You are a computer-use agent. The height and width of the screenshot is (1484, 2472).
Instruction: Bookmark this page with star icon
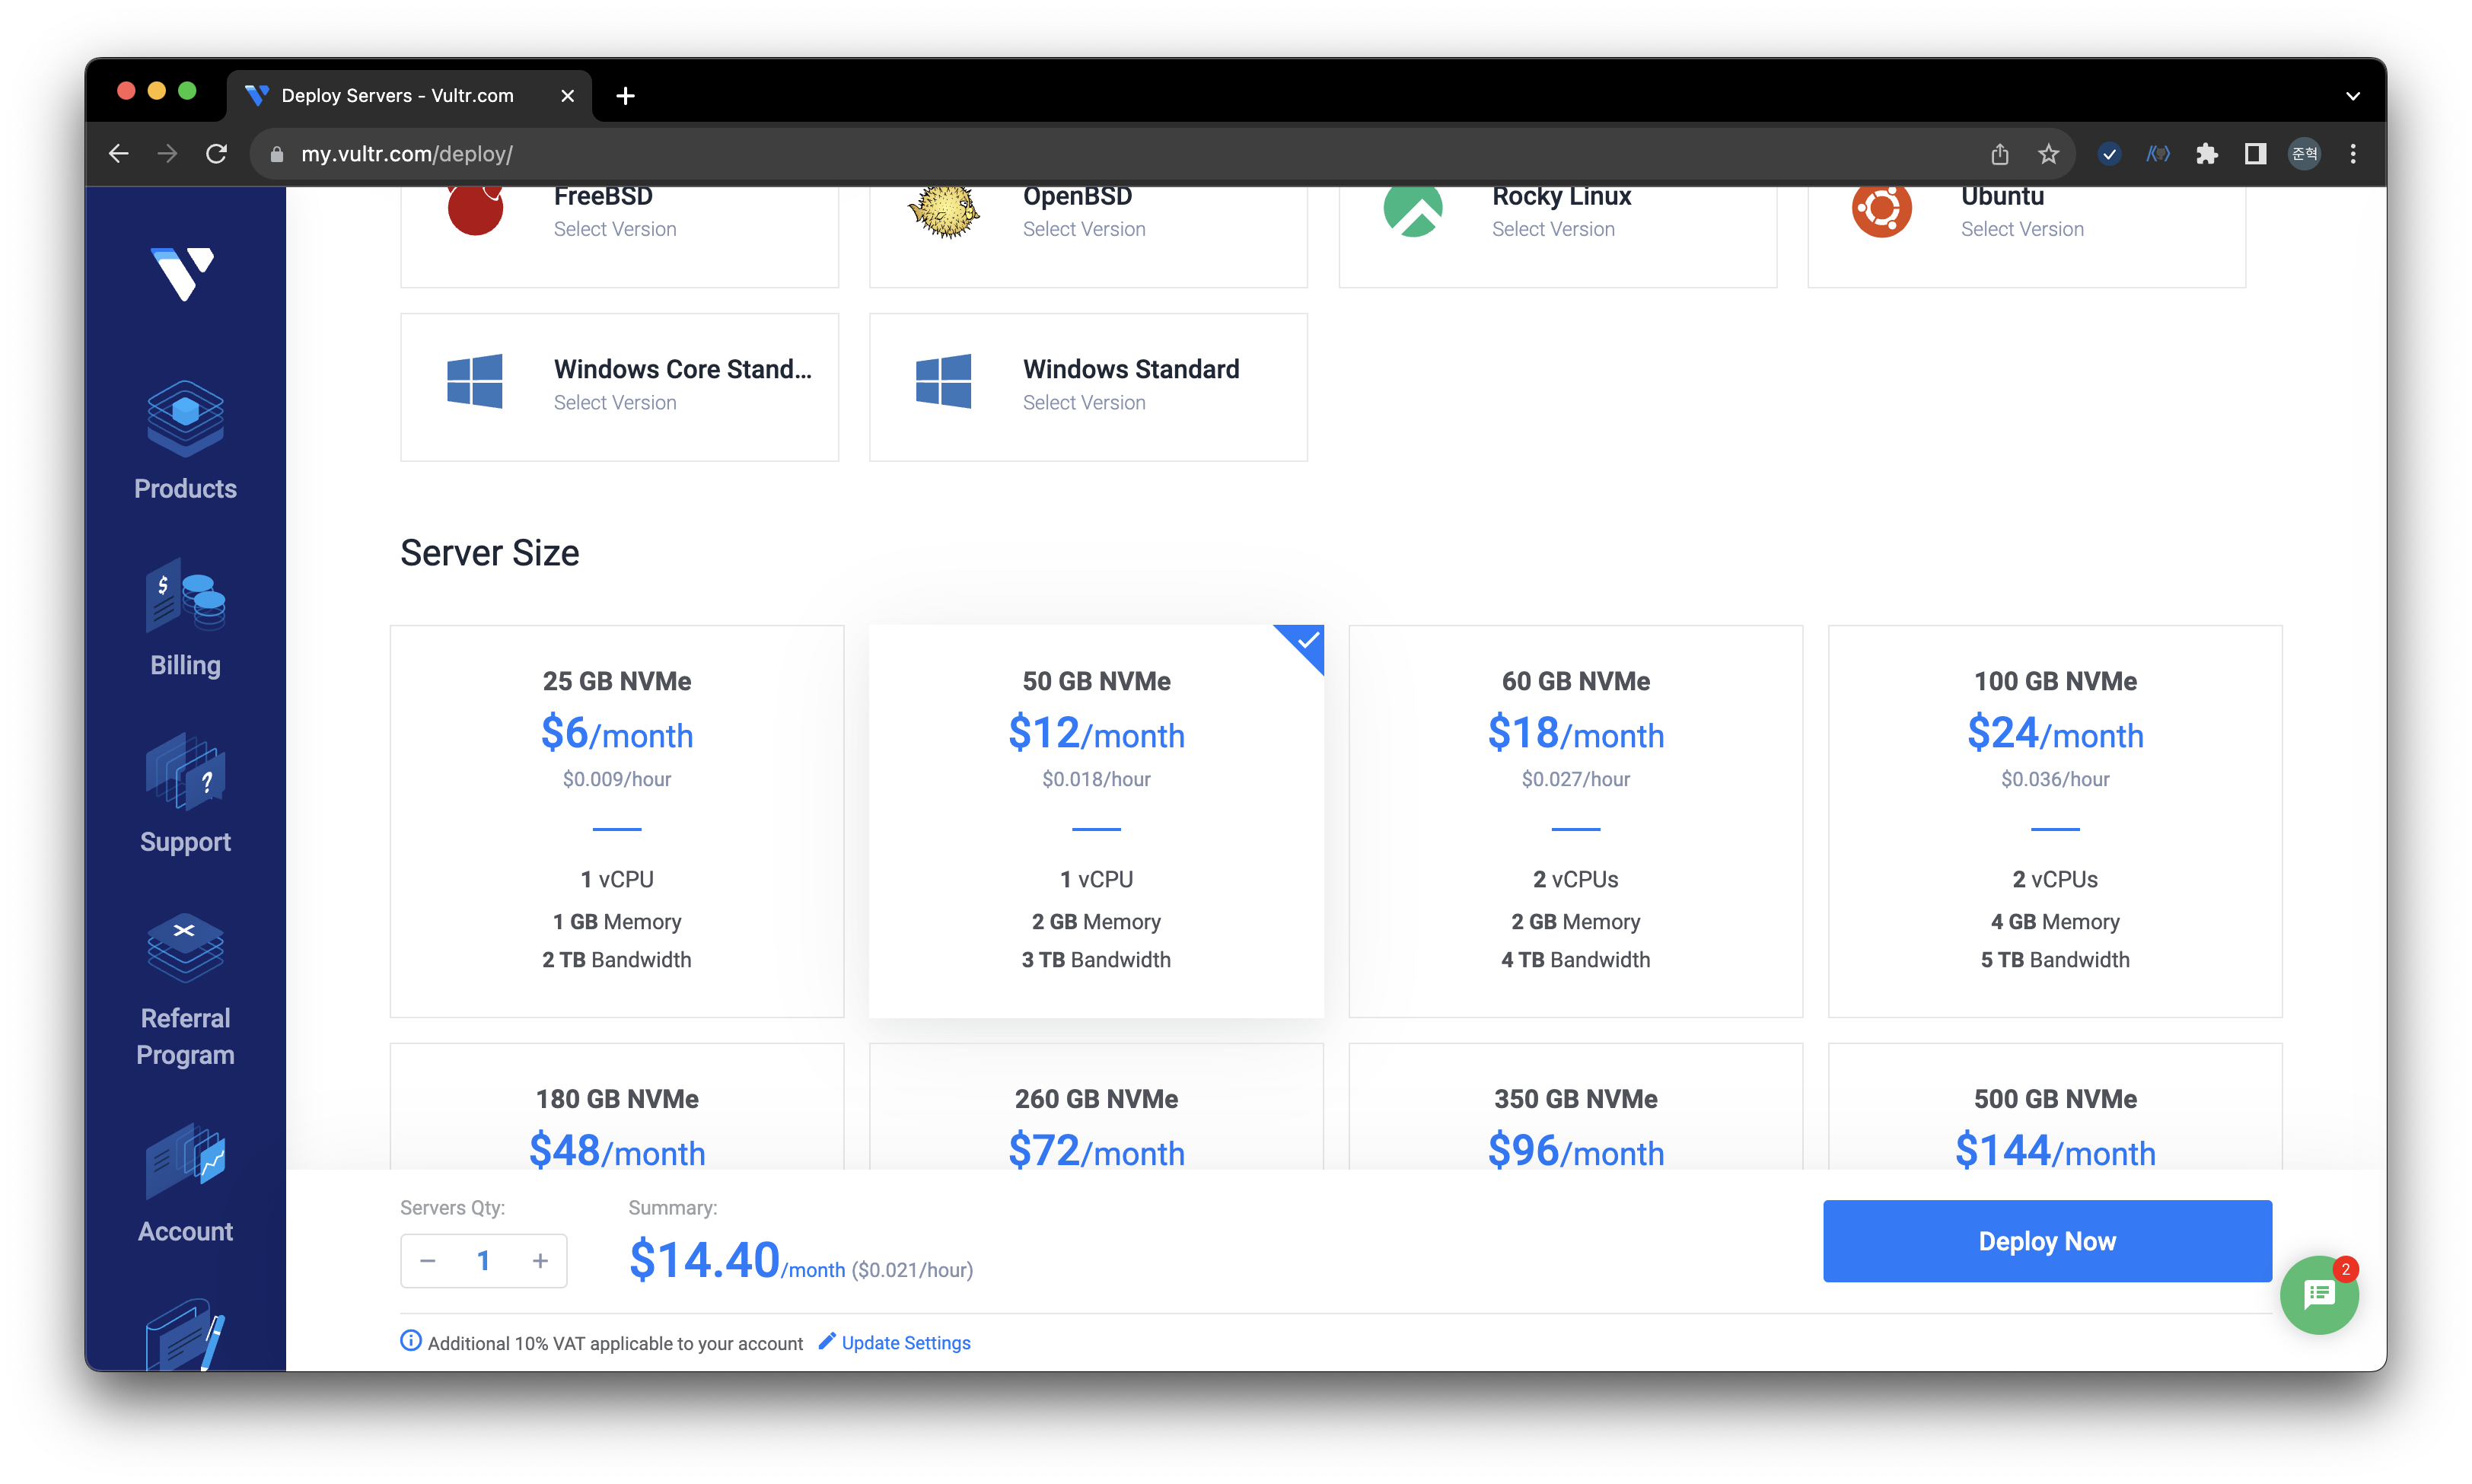click(x=2048, y=154)
